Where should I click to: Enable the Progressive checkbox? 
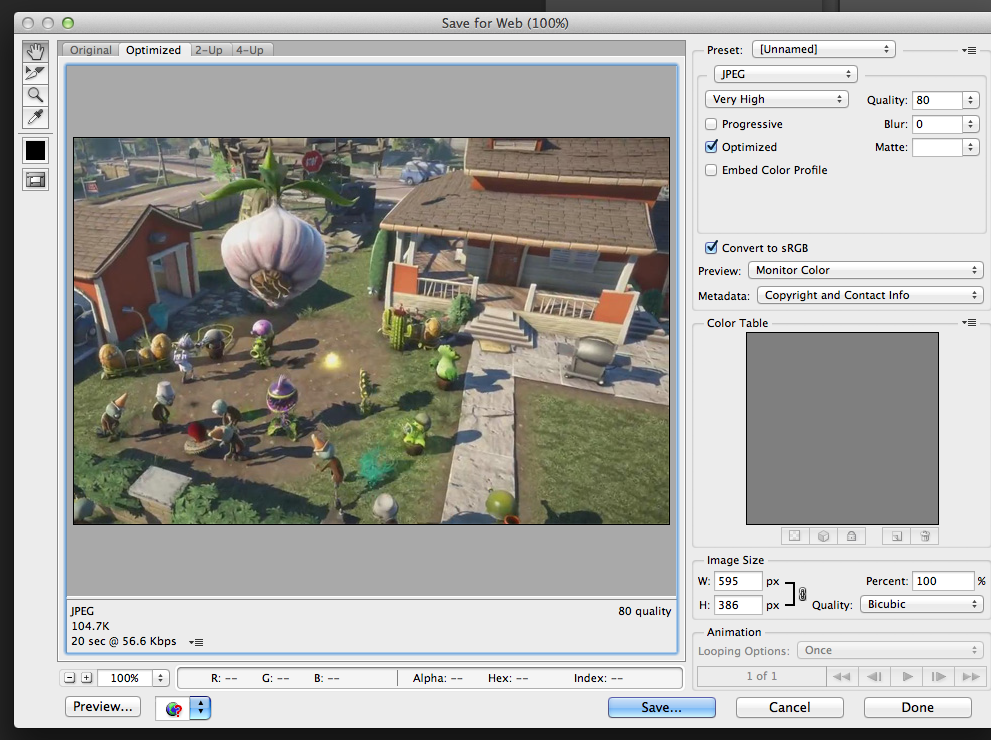coord(711,124)
